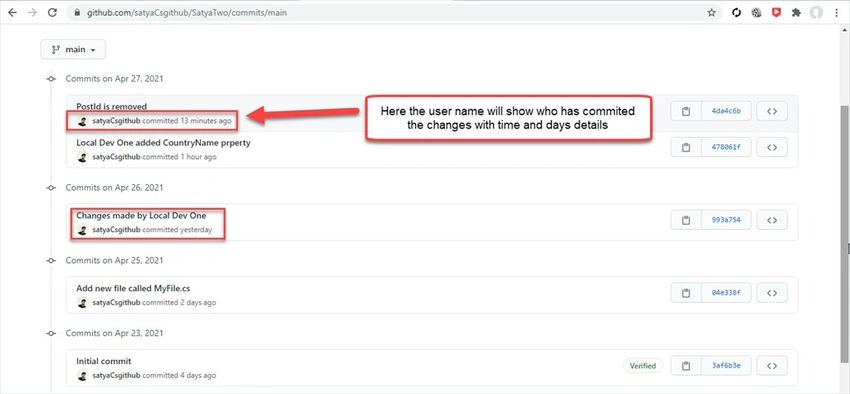Open 'Add new file called MyFile.cs' commit
The height and width of the screenshot is (394, 850).
pyautogui.click(x=133, y=288)
